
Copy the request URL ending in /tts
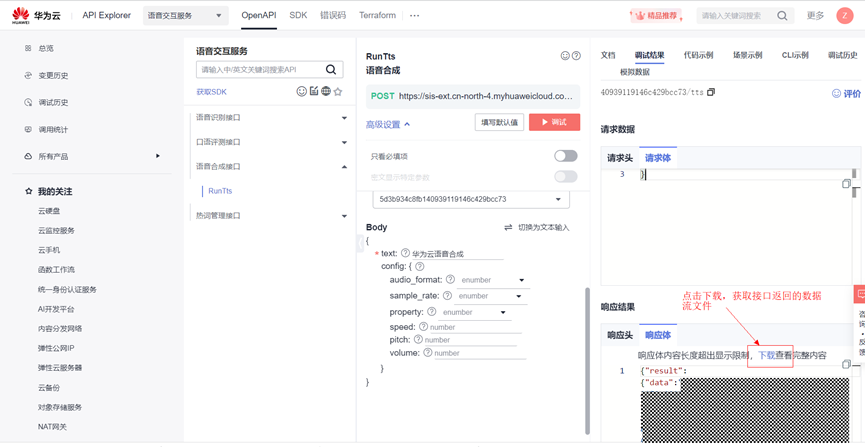711,92
